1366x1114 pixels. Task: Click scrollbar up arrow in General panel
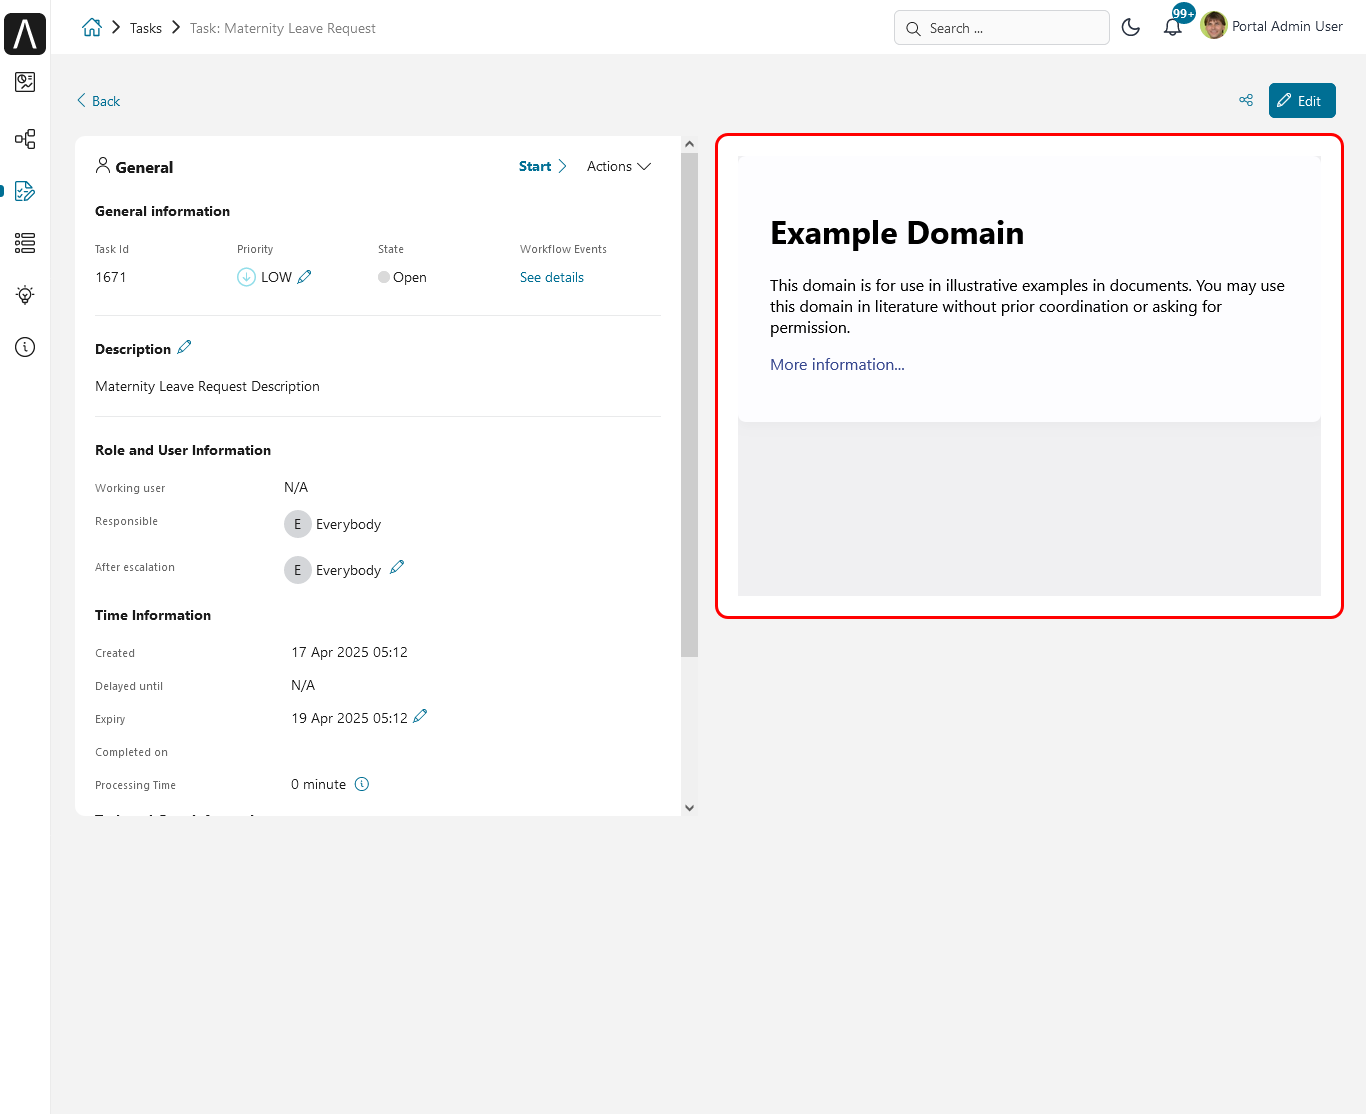[x=689, y=144]
